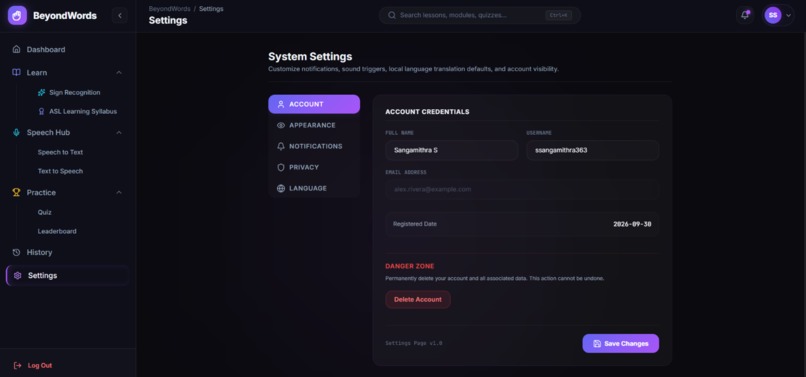This screenshot has height=377, width=806.
Task: Click the Privacy shield icon
Action: [x=281, y=168]
